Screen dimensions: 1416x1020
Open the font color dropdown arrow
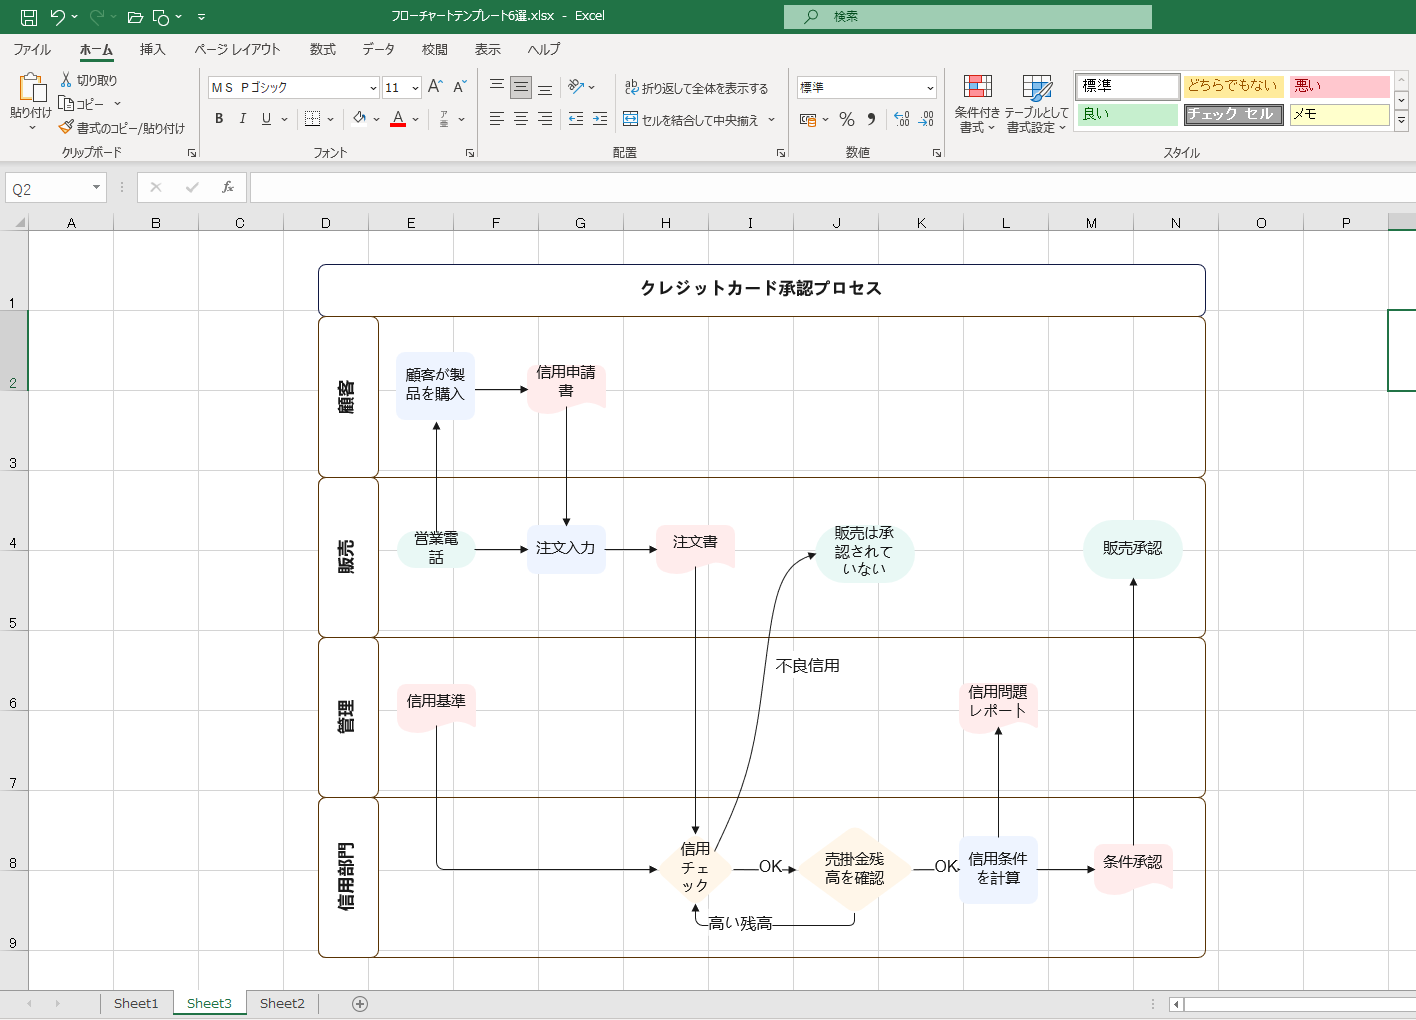416,119
